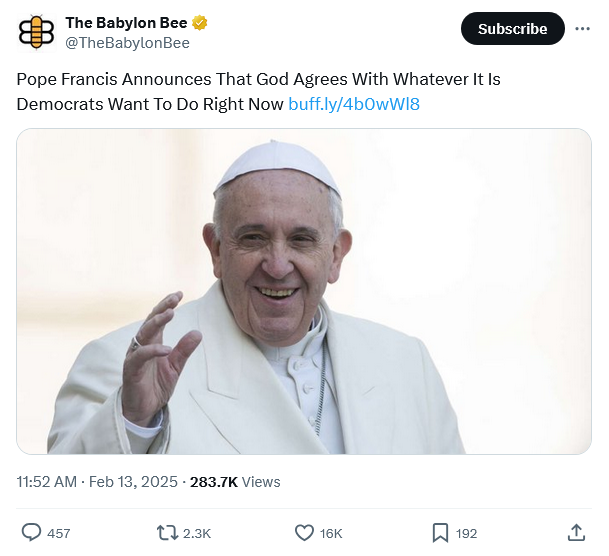Viewport: 609px width, 556px height.
Task: Open The Babylon Bee display name
Action: (x=125, y=22)
